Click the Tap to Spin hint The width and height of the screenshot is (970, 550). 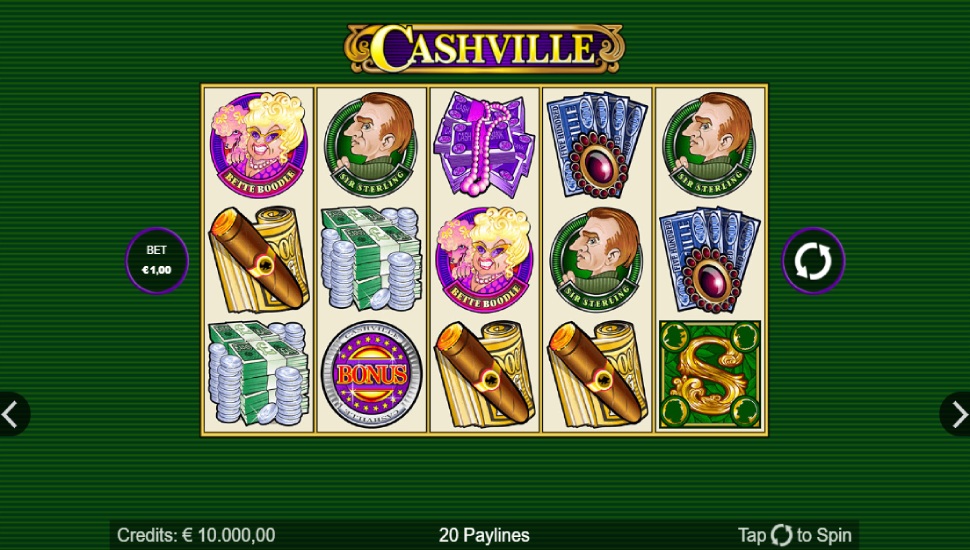795,535
